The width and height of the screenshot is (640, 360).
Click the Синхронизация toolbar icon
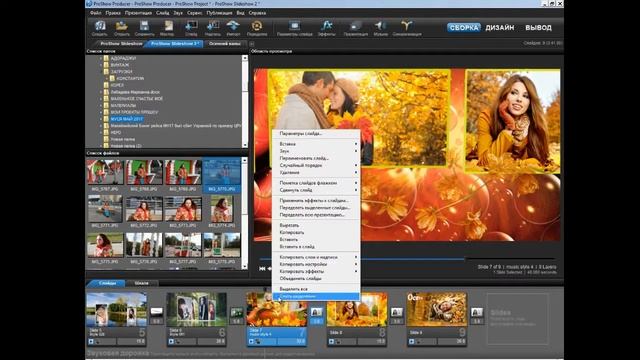[407, 28]
